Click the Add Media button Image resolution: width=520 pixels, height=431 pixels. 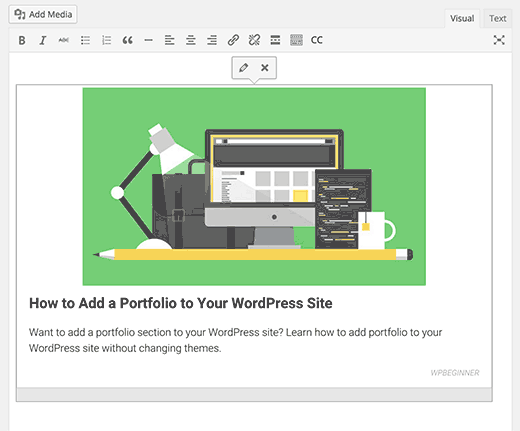pyautogui.click(x=43, y=14)
